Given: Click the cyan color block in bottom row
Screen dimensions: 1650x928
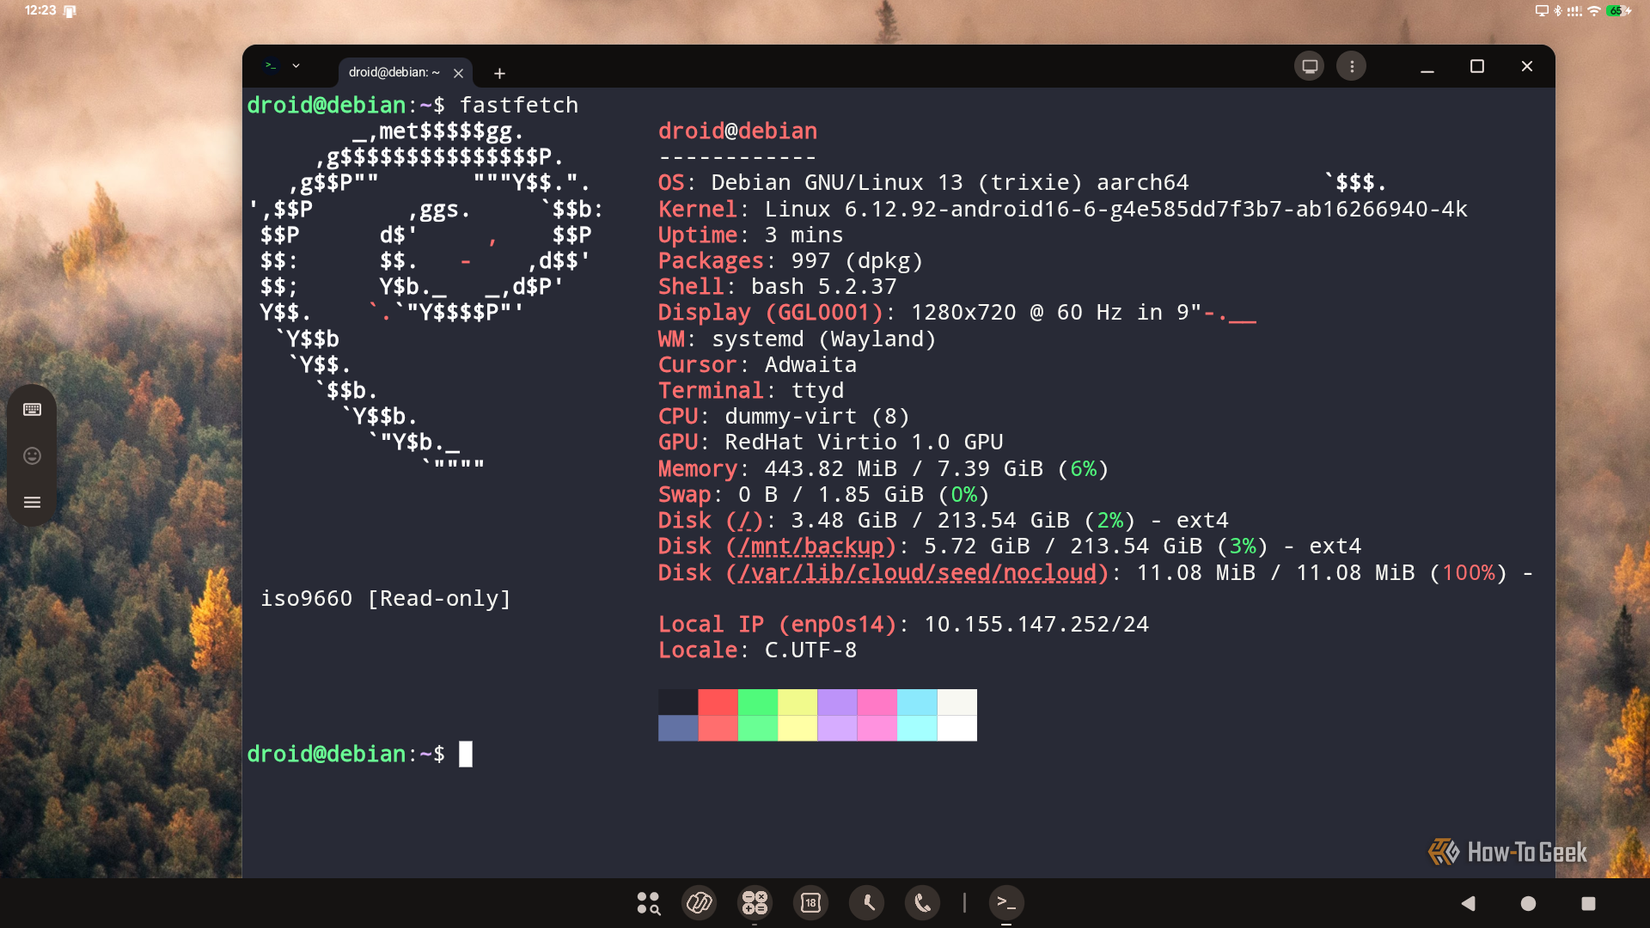Looking at the screenshot, I should [917, 728].
